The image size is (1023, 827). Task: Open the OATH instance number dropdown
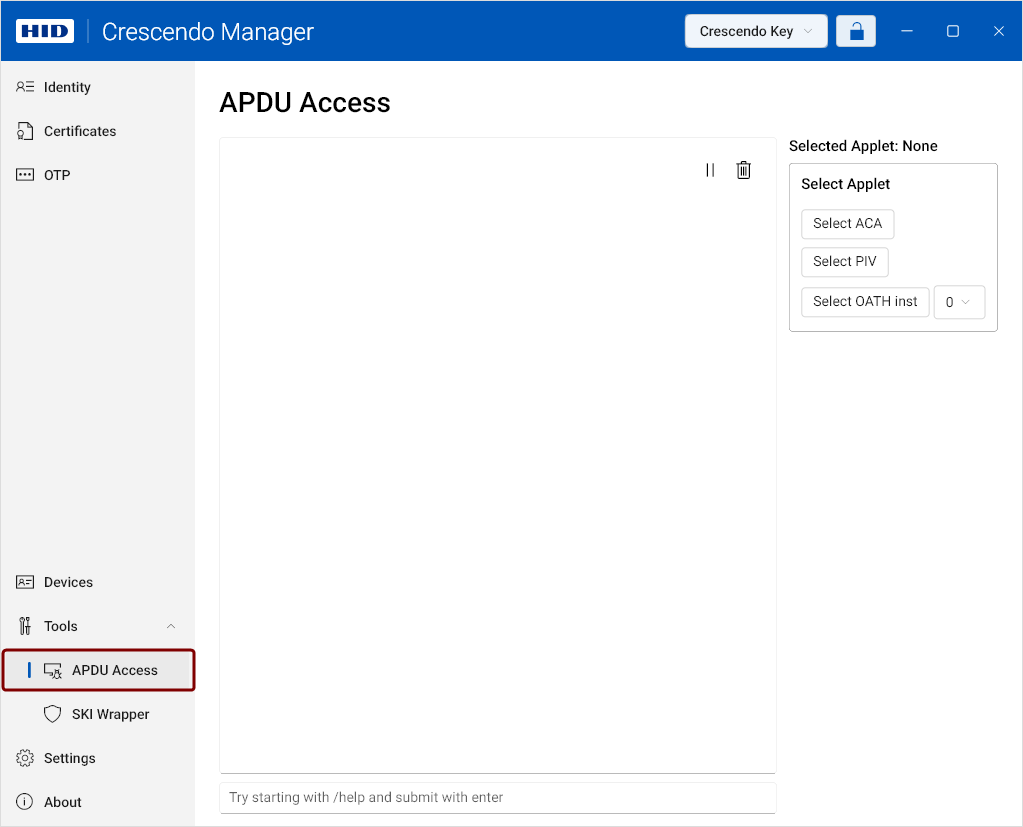click(959, 302)
